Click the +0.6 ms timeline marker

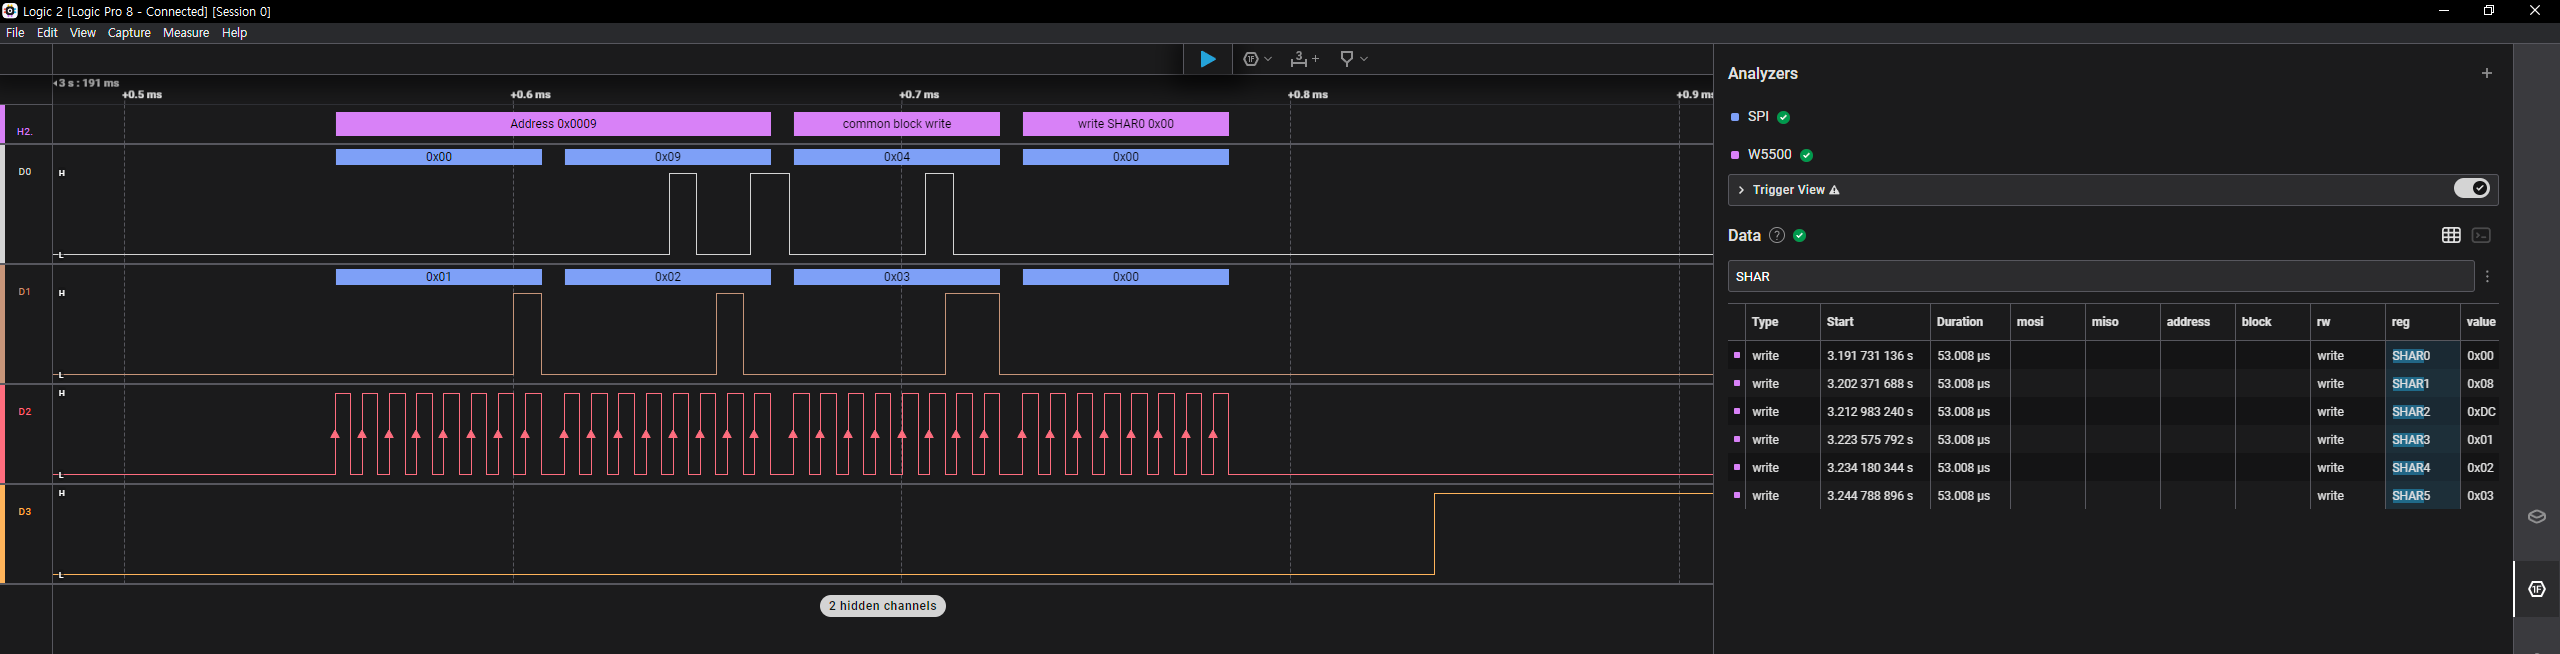click(530, 95)
